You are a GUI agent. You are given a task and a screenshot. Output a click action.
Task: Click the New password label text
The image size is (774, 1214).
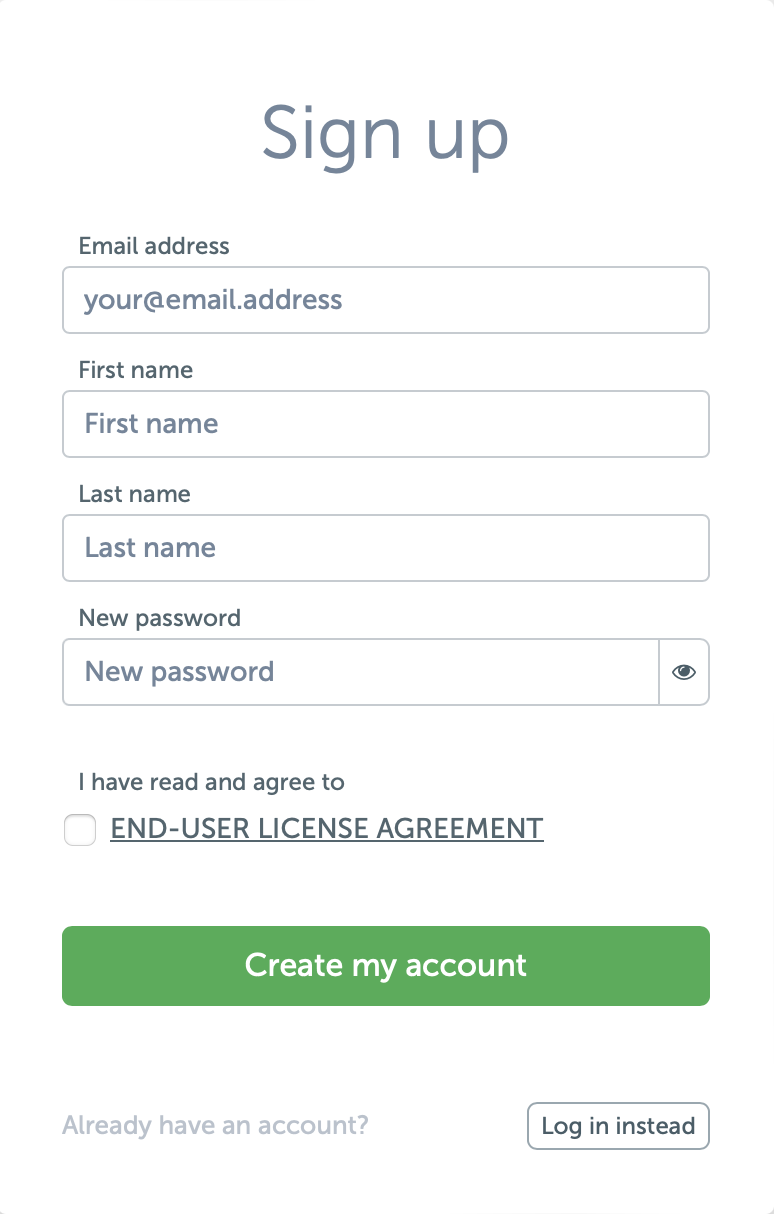pyautogui.click(x=160, y=618)
